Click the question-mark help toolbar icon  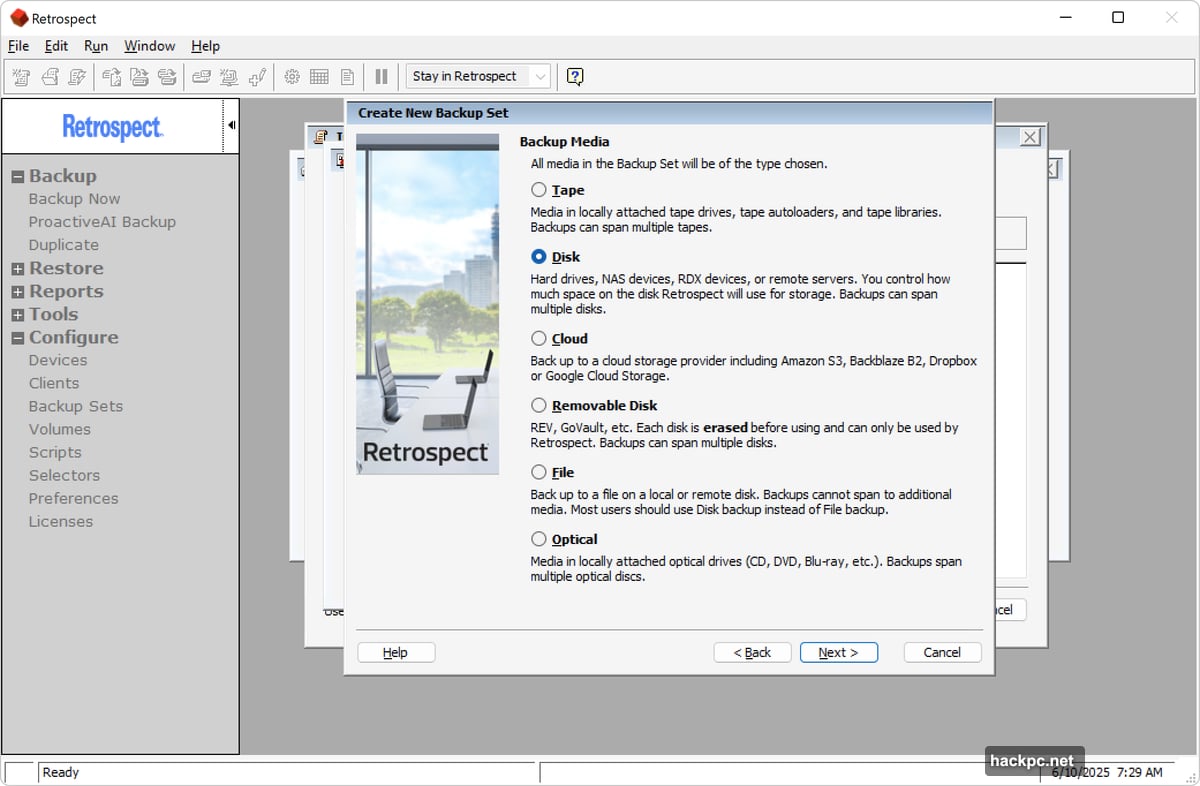[x=574, y=76]
